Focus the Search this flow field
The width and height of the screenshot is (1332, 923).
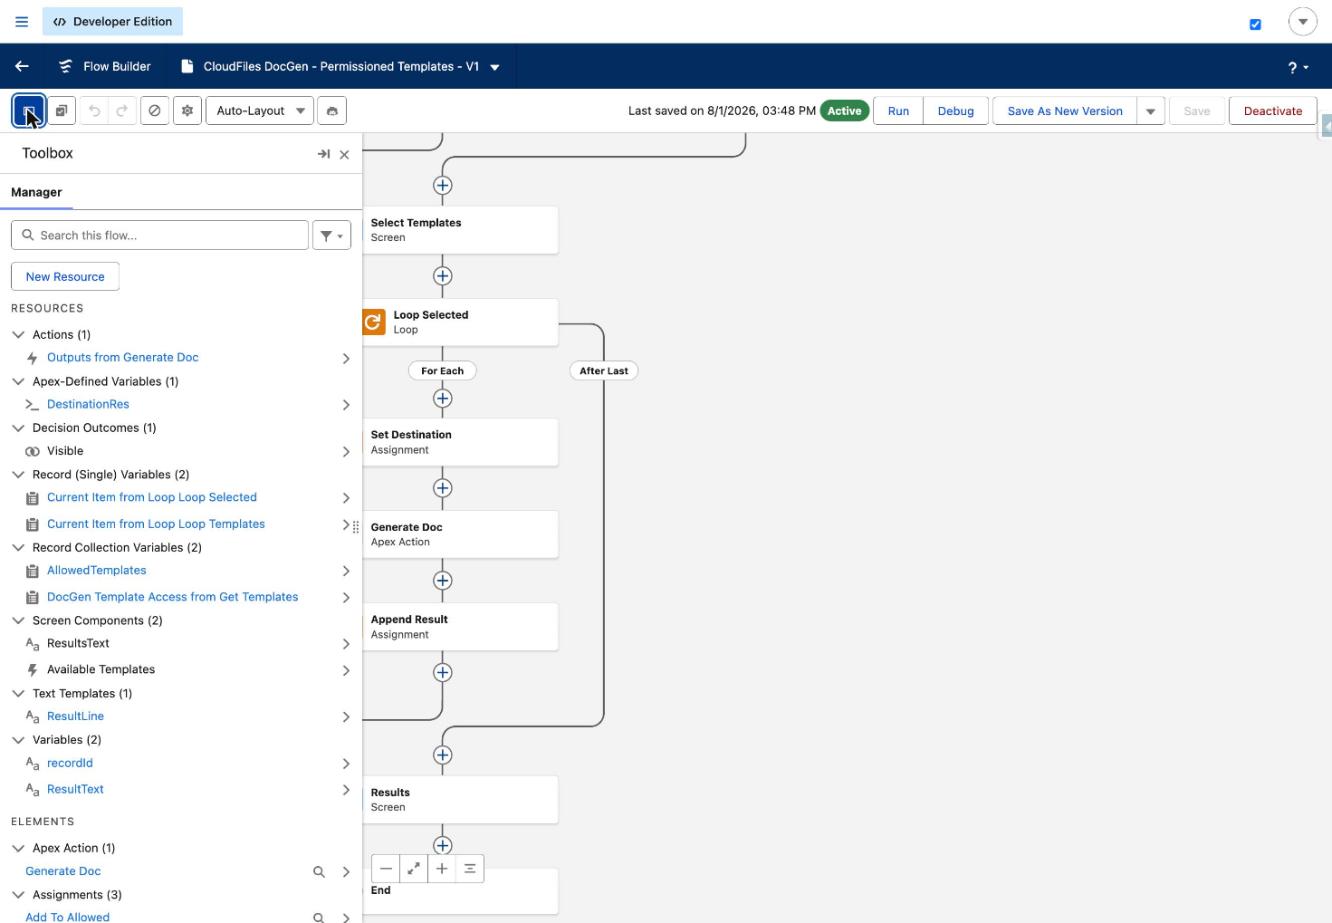pyautogui.click(x=160, y=235)
